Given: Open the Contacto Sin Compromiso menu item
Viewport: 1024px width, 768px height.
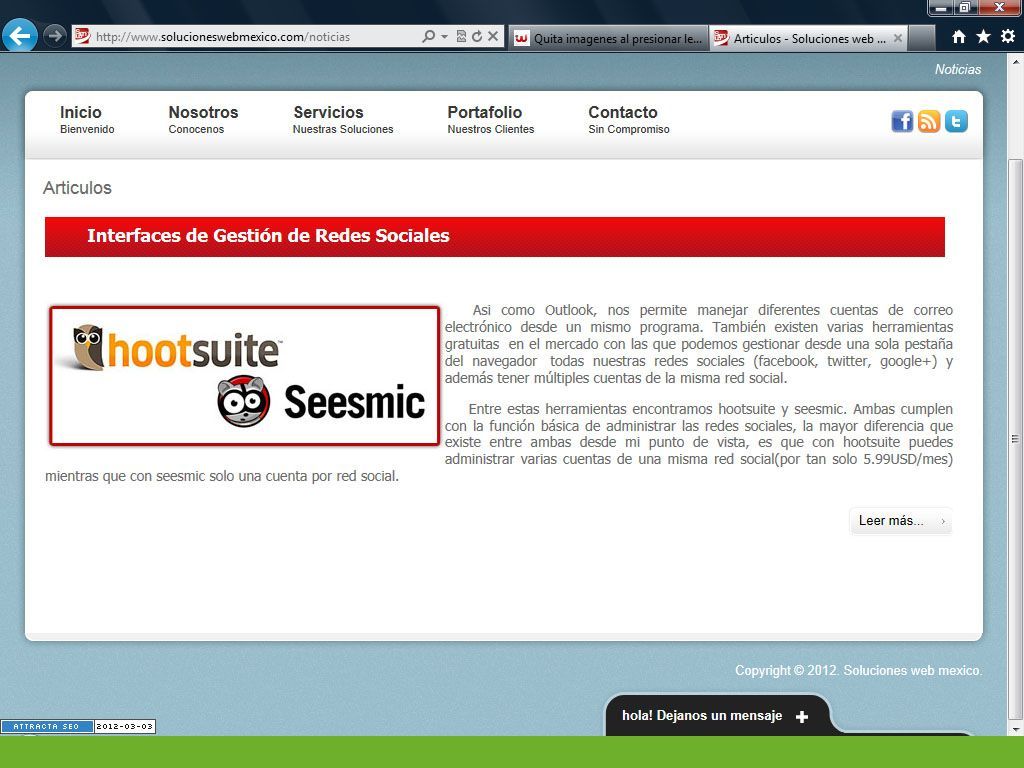Looking at the screenshot, I should (629, 120).
